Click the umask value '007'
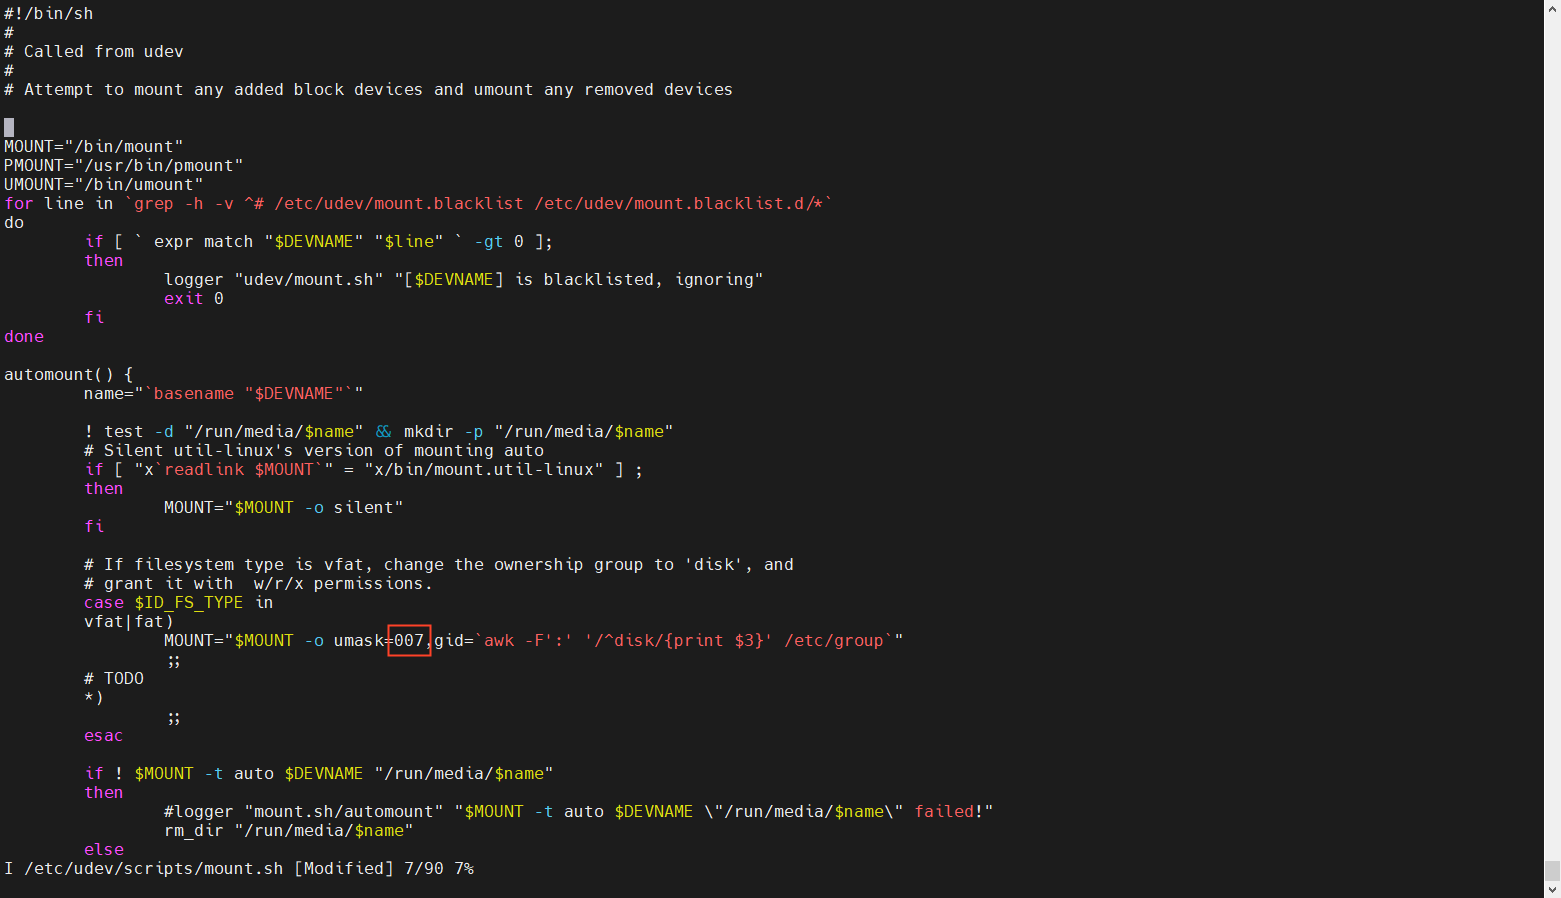The image size is (1561, 898). click(409, 640)
